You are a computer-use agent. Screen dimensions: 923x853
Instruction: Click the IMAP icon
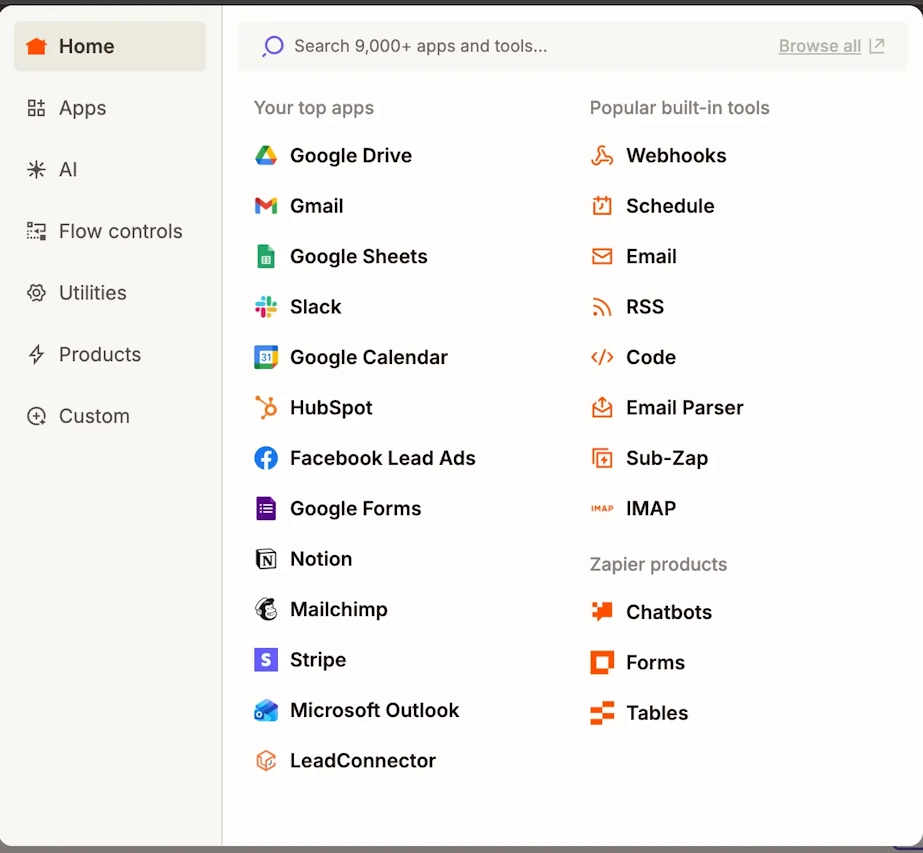click(x=602, y=509)
